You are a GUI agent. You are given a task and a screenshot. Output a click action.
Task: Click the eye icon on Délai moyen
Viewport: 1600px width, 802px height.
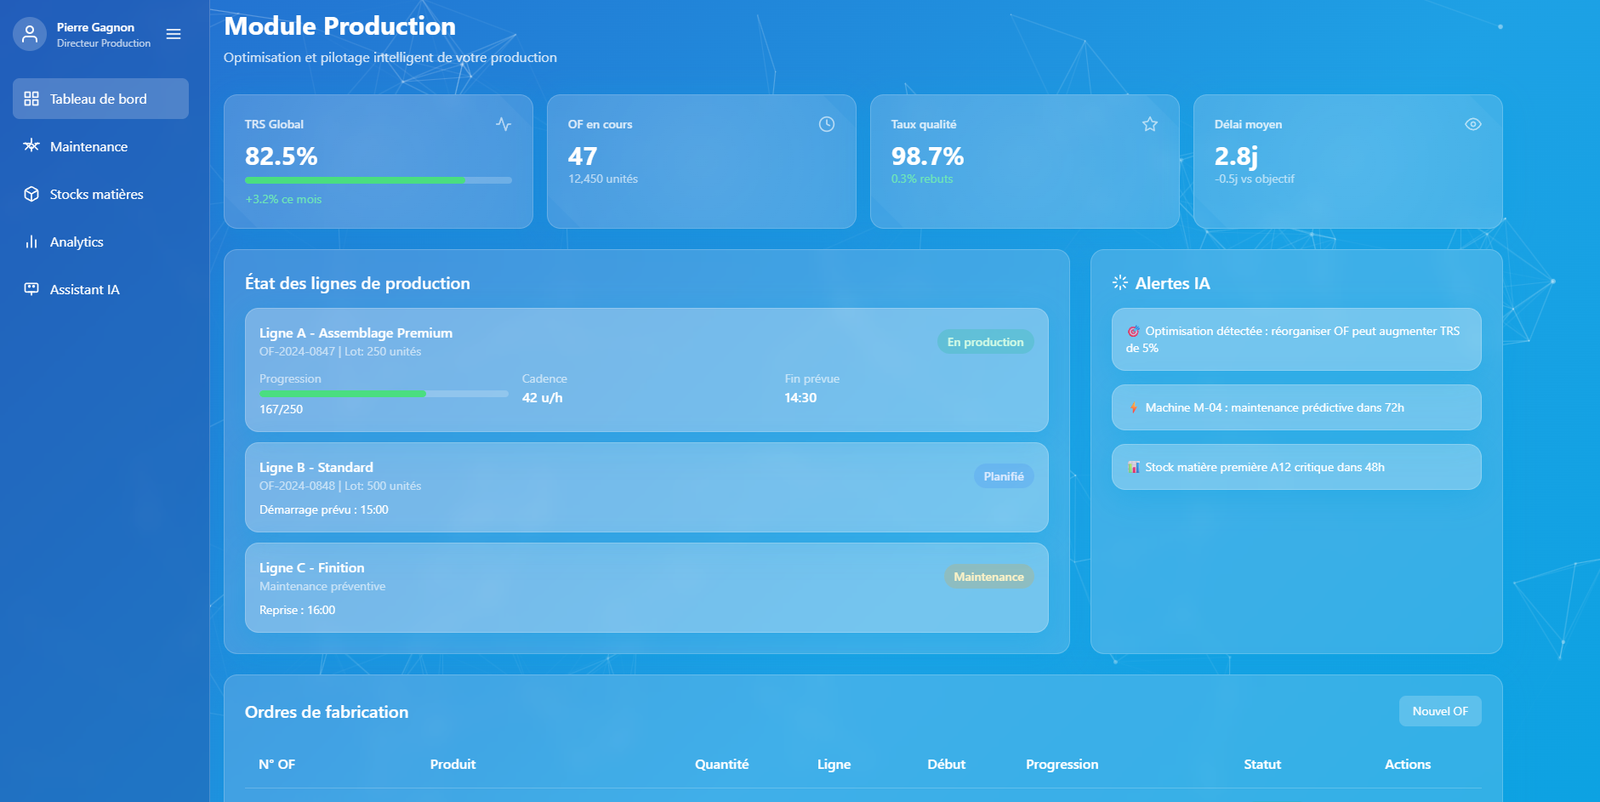point(1472,124)
